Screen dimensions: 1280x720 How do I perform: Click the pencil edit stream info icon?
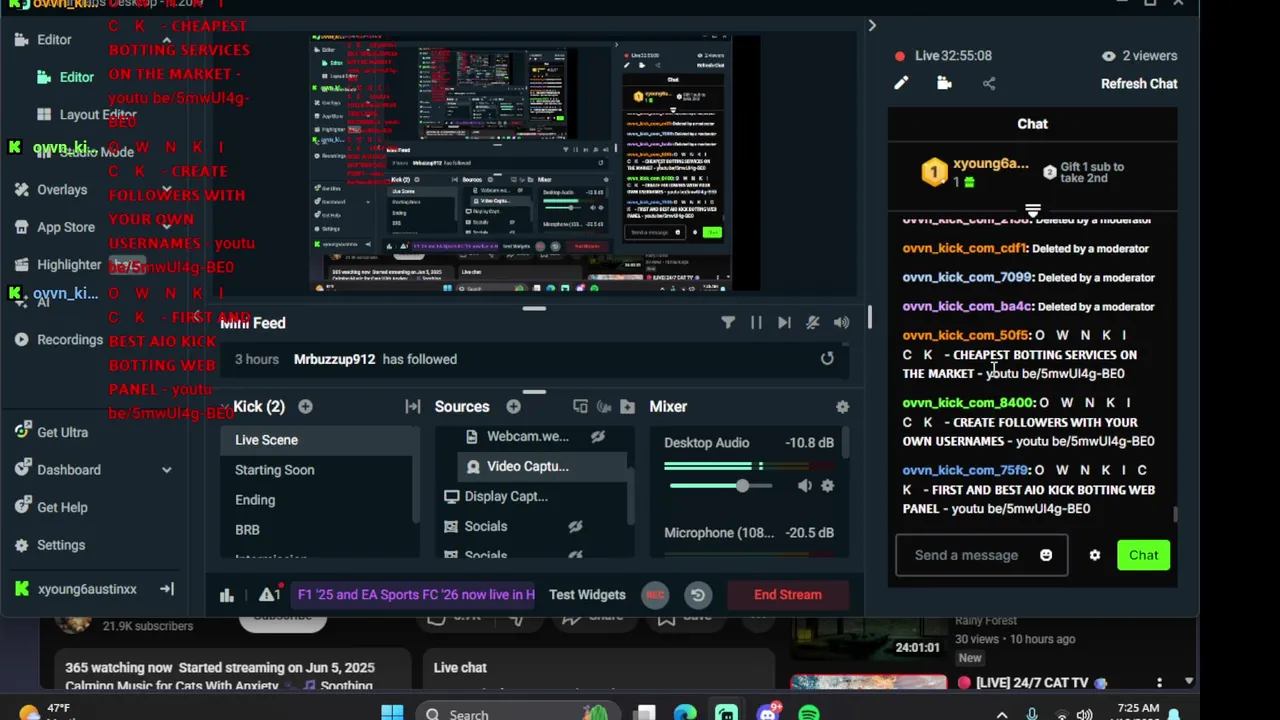tap(901, 84)
